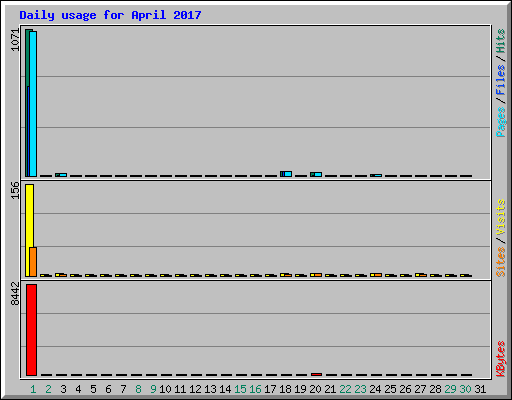
Task: Click the 'Daily usage for April 2017' title
Action: pos(110,15)
